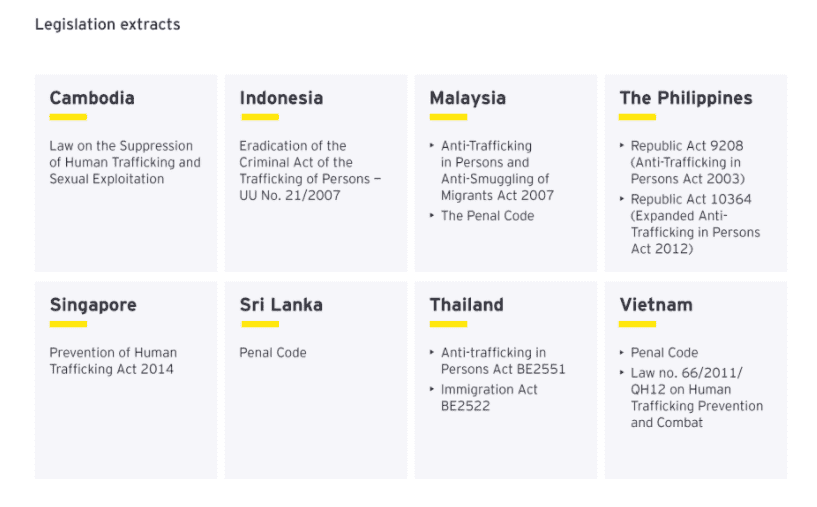Click bullet arrow beside Law no. 66/2011
This screenshot has height=507, width=817.
pyautogui.click(x=623, y=373)
